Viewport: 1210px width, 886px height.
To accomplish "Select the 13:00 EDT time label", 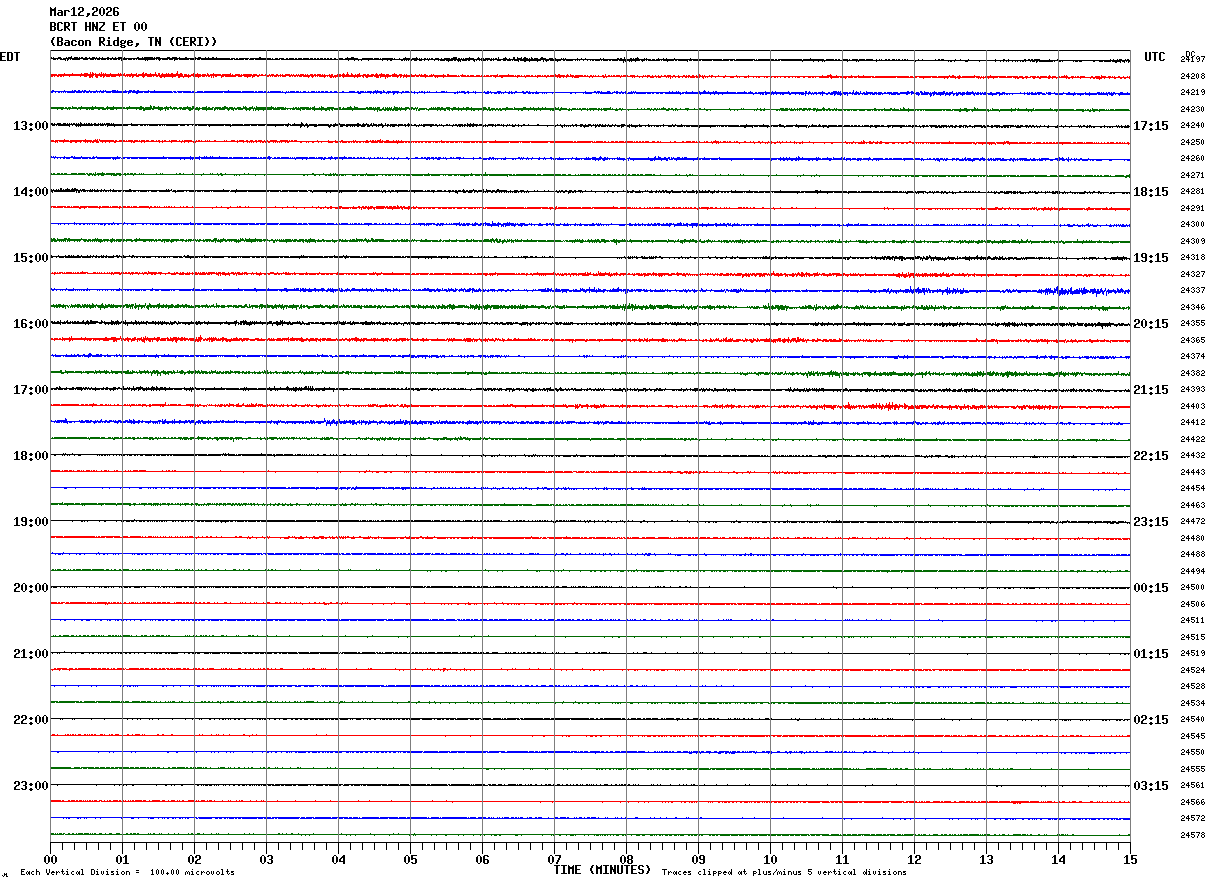I will (31, 126).
